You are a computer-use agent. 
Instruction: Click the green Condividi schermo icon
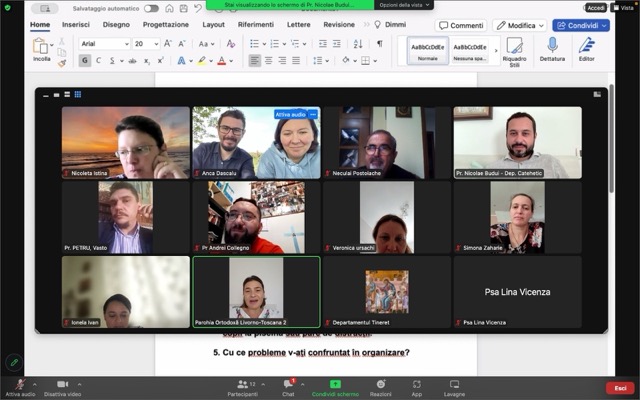click(x=336, y=384)
